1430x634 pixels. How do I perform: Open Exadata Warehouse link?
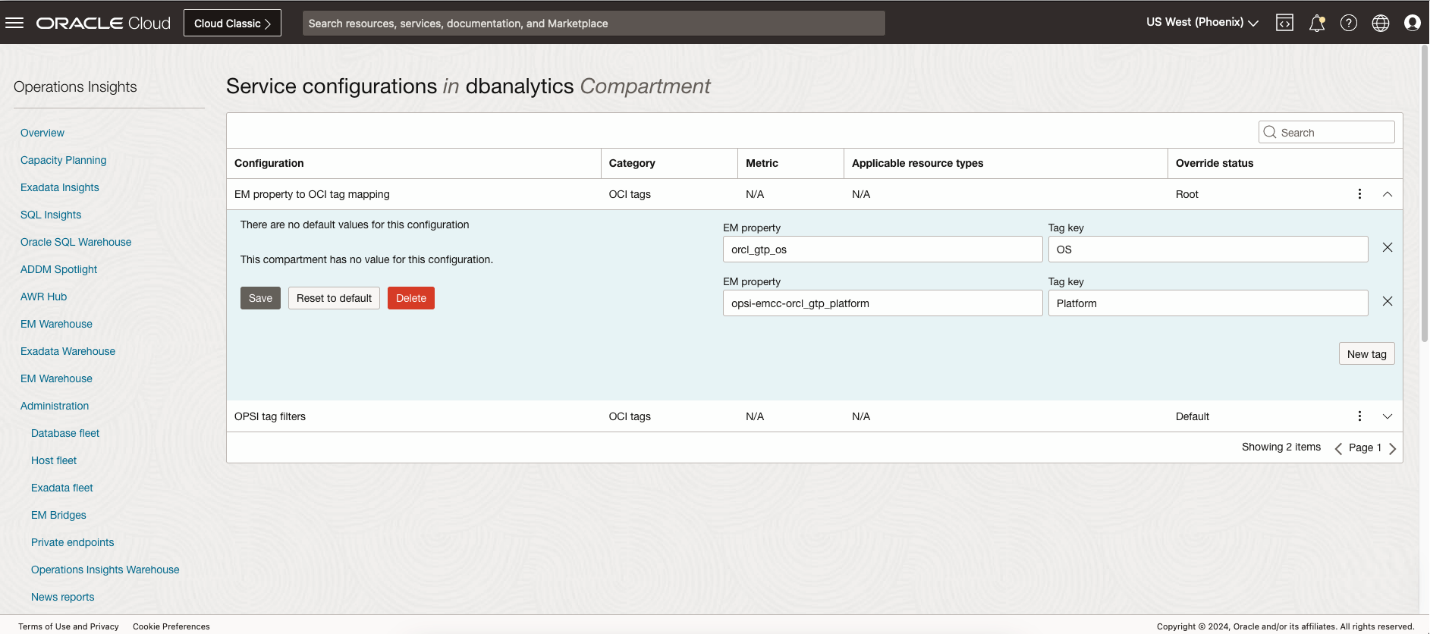tap(68, 351)
